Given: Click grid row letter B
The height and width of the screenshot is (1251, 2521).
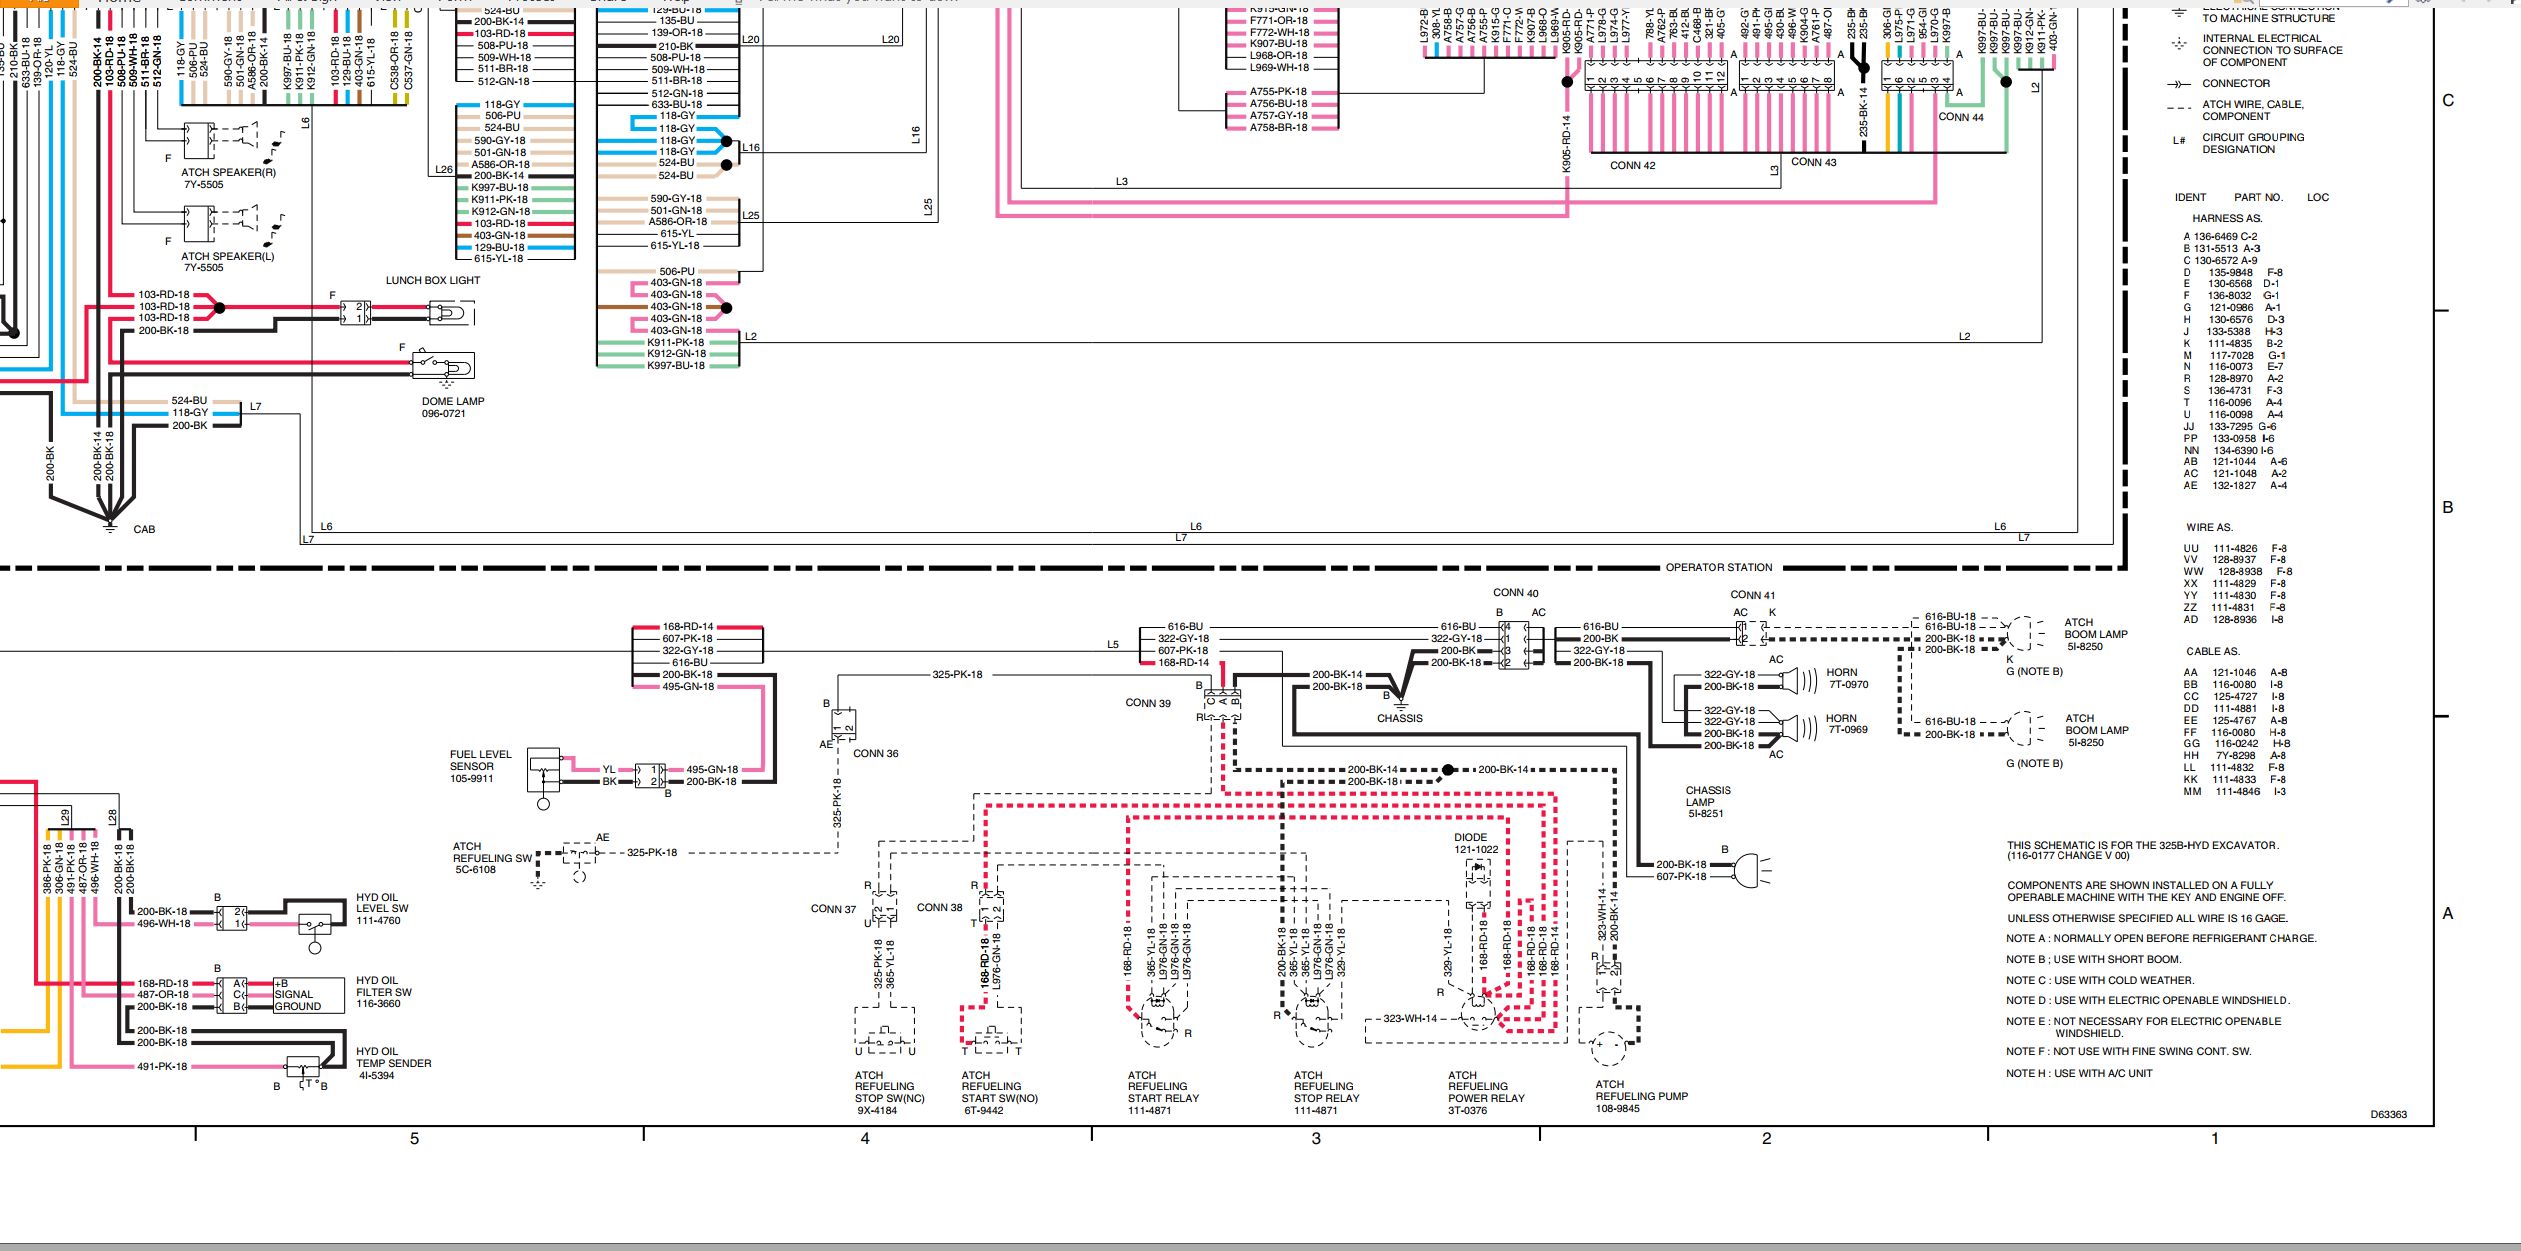Looking at the screenshot, I should pos(2447,507).
